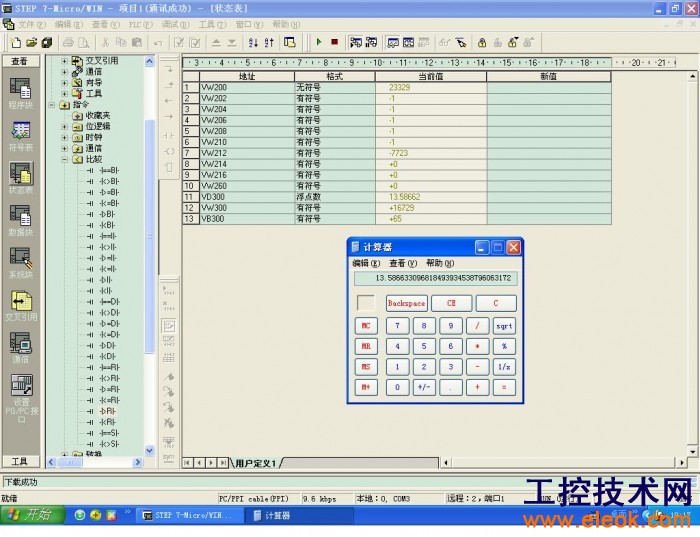
Task: Switch to the 用户定义1 status chart tab
Action: pyautogui.click(x=256, y=463)
